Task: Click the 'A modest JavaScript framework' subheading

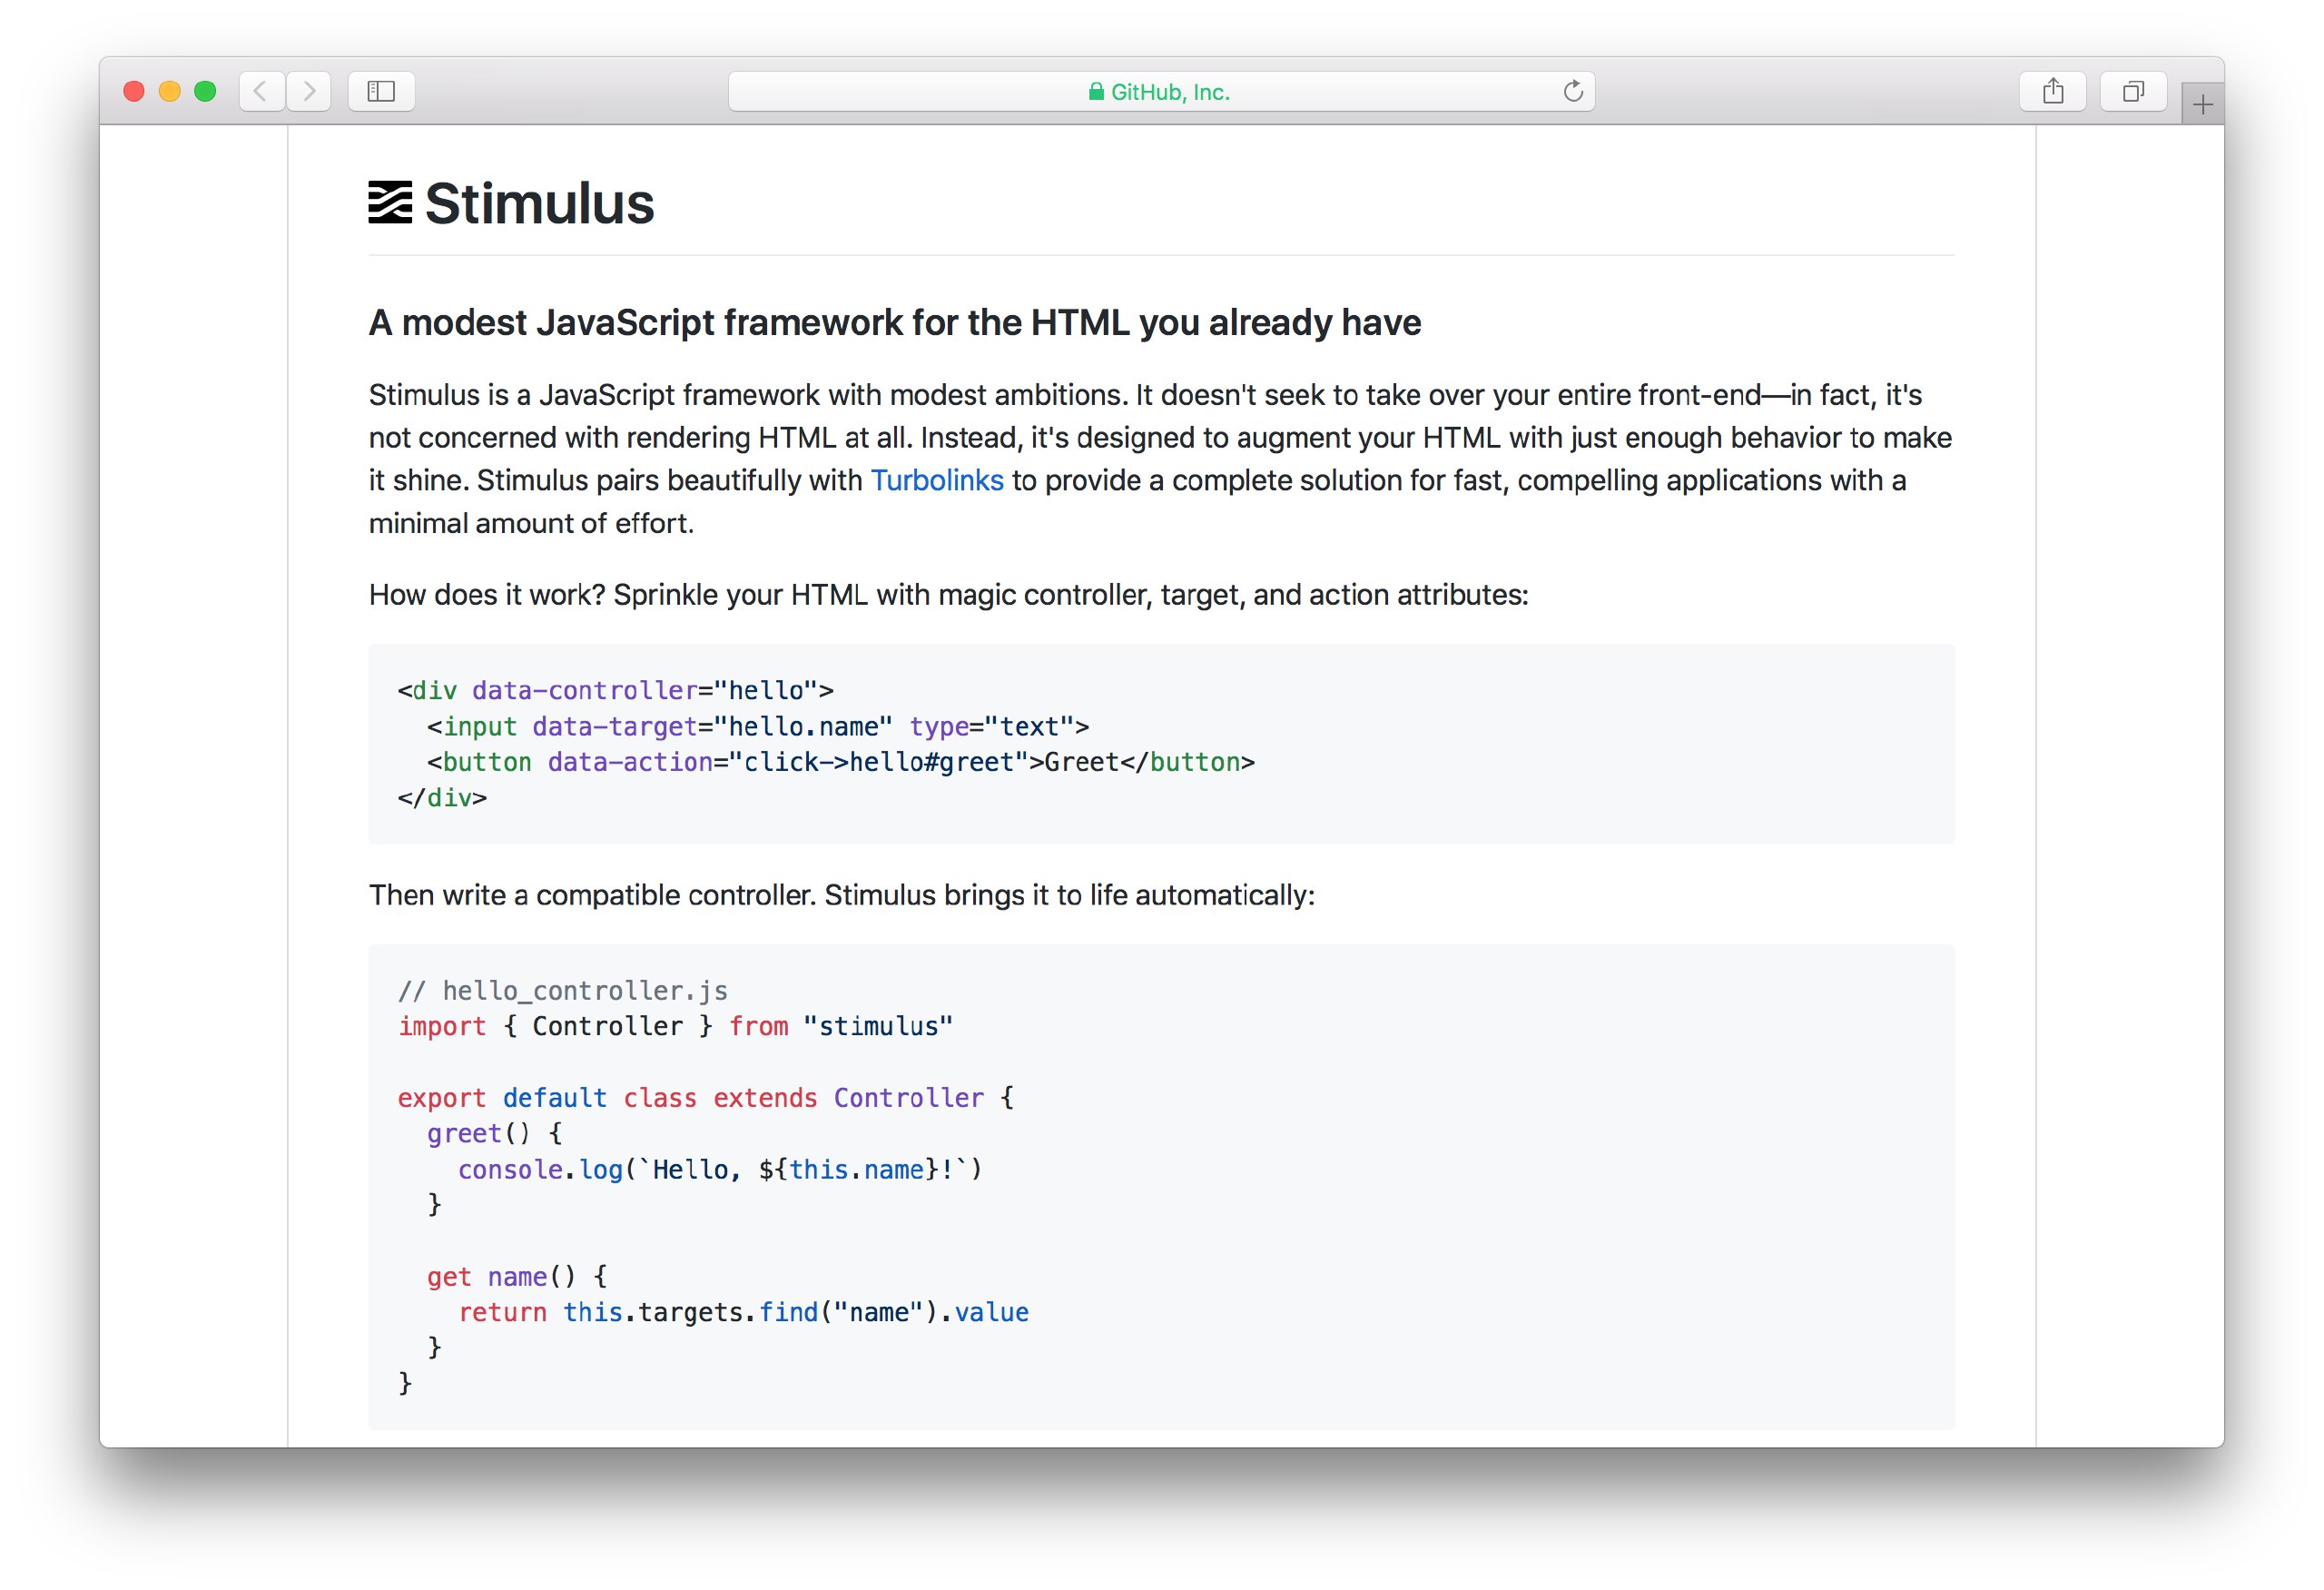Action: 895,322
